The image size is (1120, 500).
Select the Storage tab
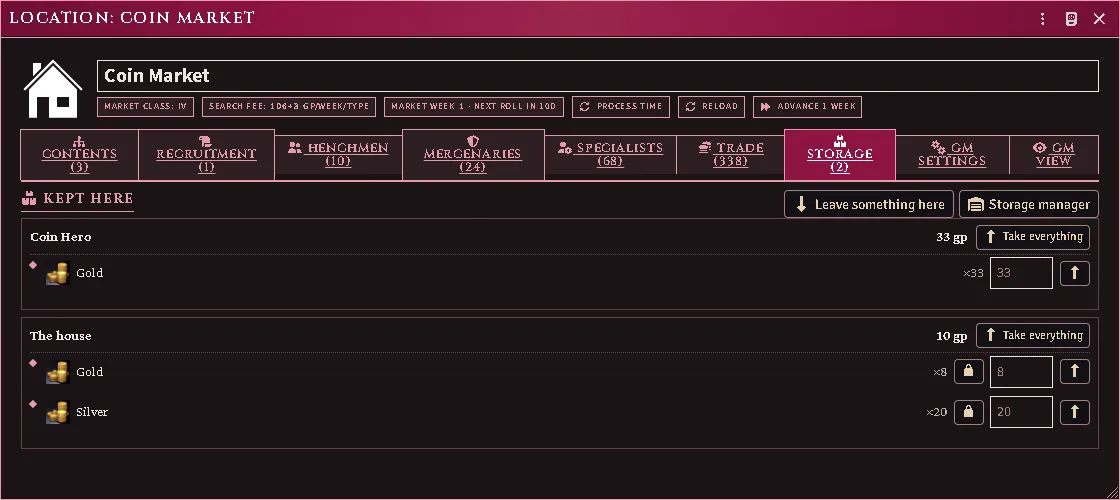click(839, 154)
